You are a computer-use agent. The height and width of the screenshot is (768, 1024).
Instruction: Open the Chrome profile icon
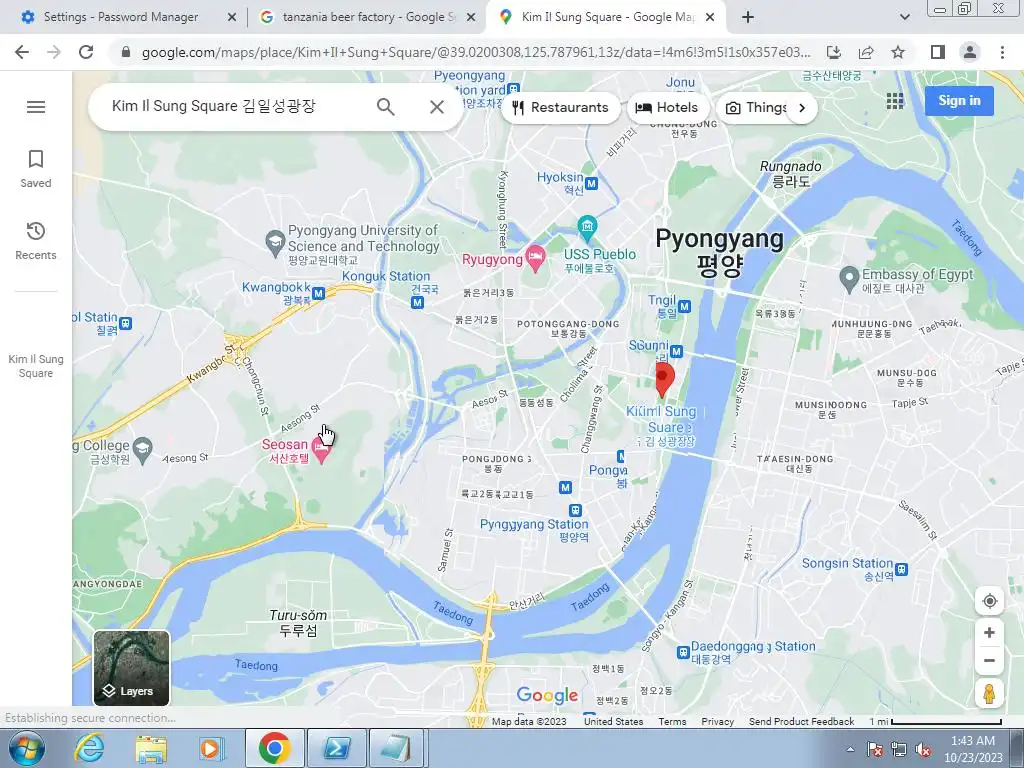pyautogui.click(x=970, y=52)
